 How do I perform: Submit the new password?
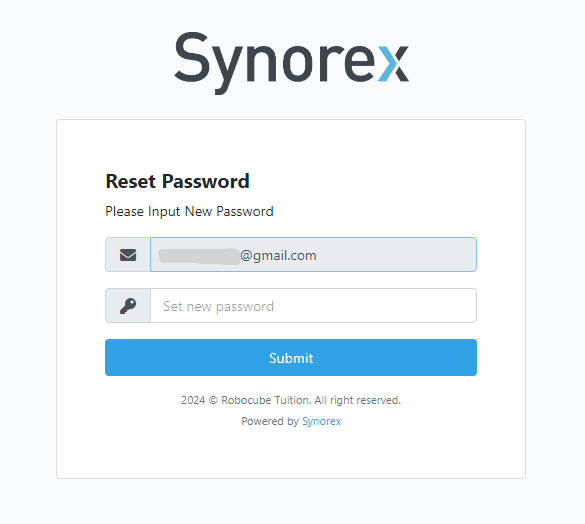[291, 358]
